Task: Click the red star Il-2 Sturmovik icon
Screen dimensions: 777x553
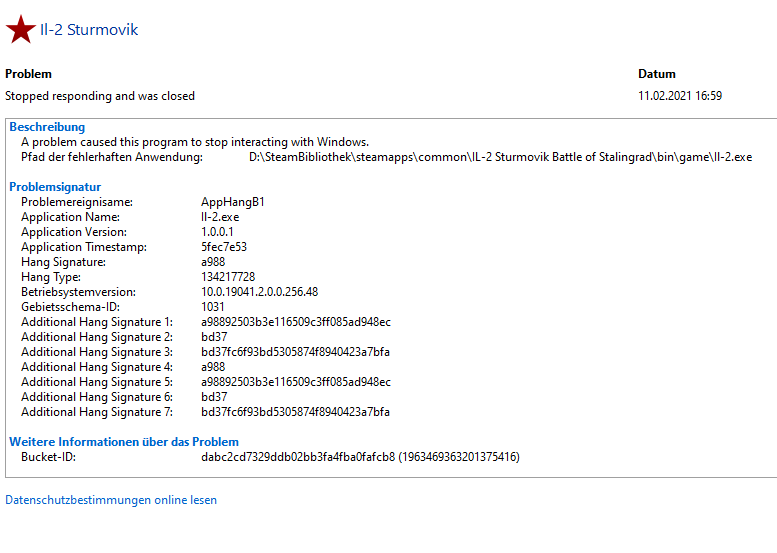Action: [x=21, y=29]
